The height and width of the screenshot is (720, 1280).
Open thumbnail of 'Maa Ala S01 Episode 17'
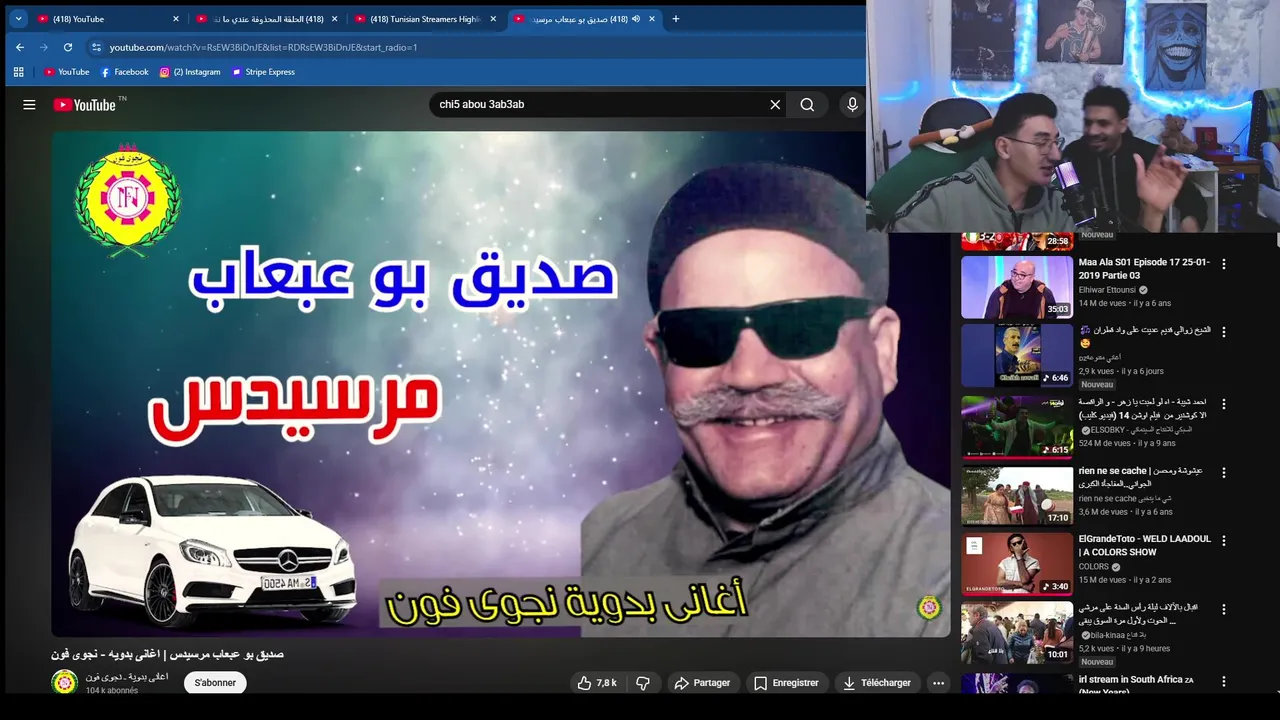pos(1017,287)
